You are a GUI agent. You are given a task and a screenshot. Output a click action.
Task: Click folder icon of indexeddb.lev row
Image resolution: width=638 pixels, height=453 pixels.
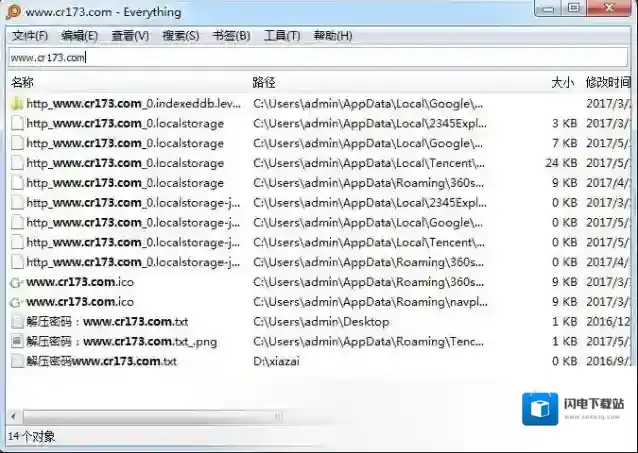coord(17,104)
